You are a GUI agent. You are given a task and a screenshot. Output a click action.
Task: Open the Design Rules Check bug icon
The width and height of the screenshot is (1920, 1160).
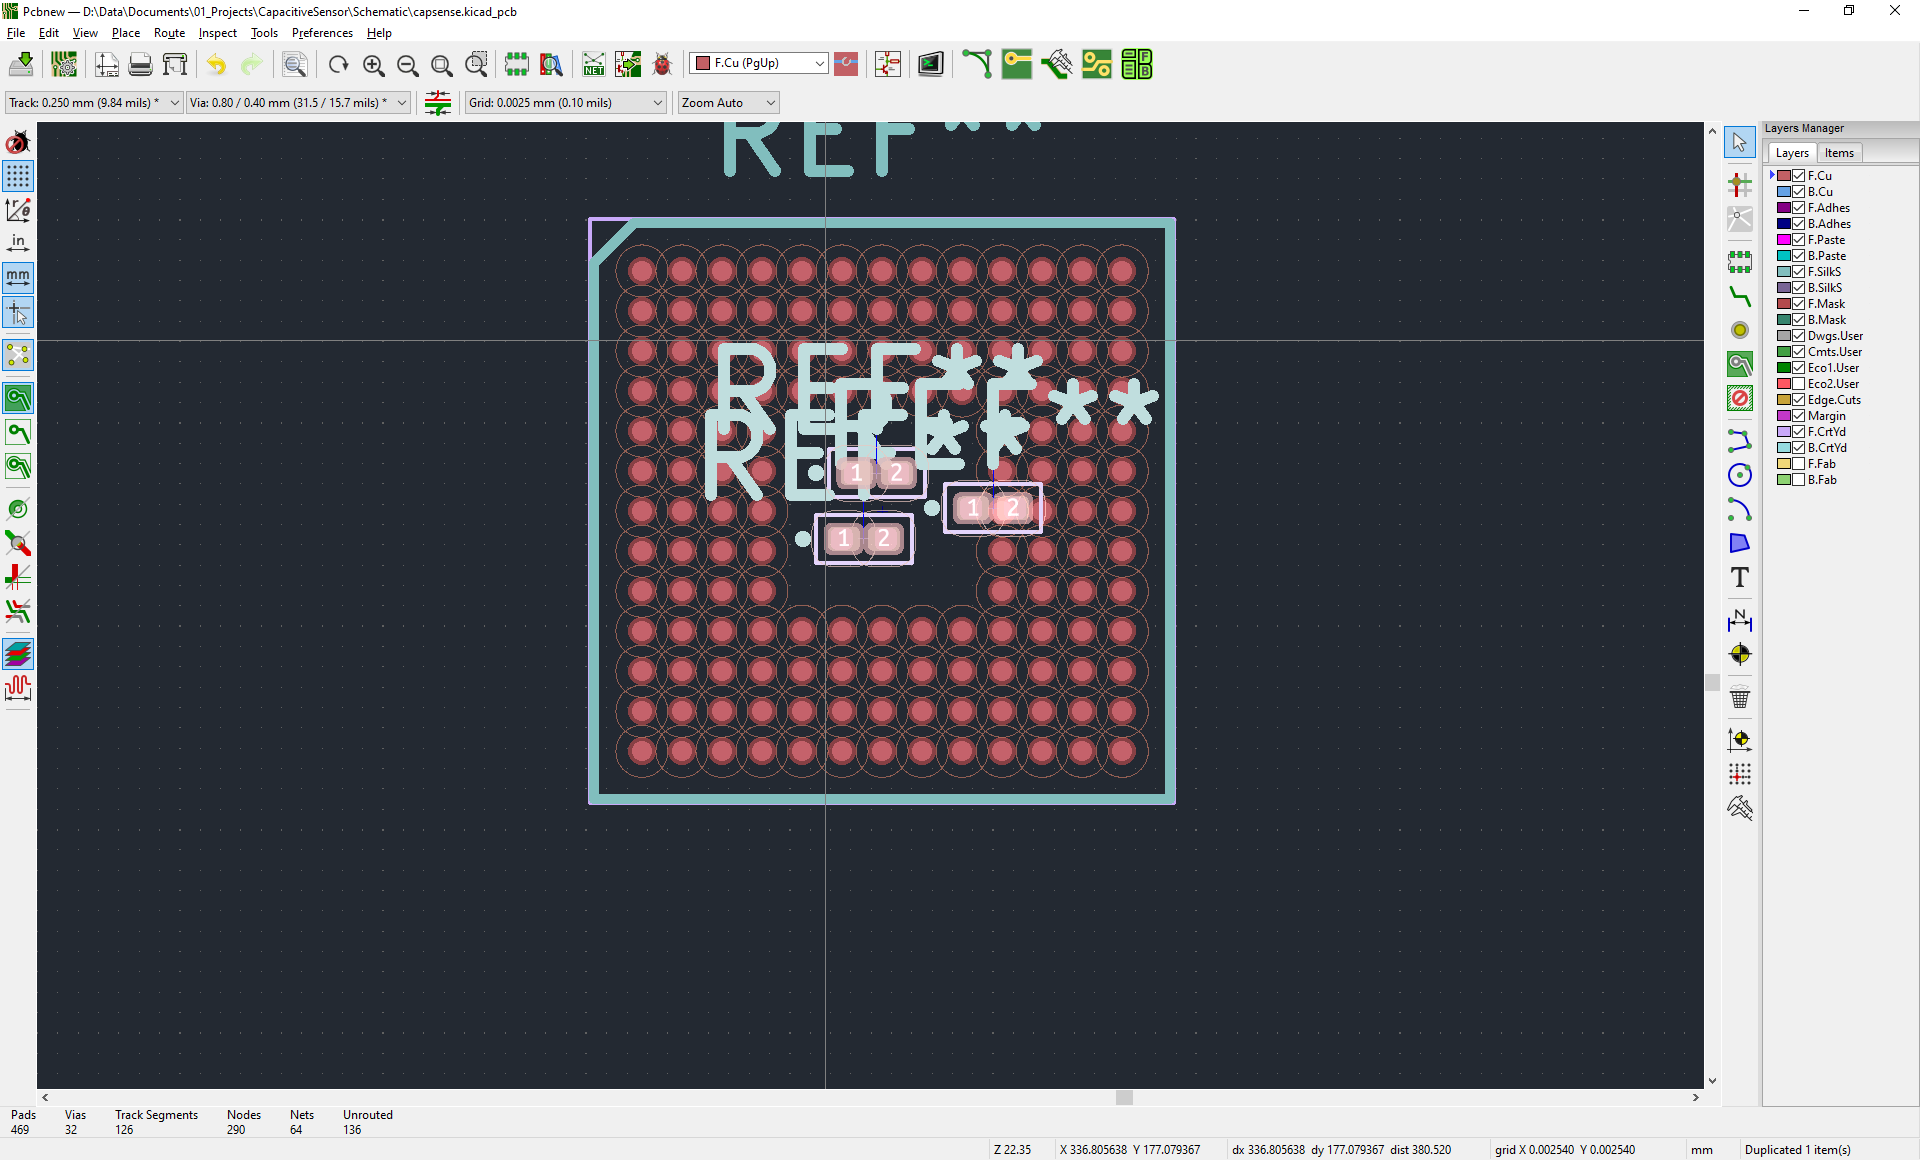pyautogui.click(x=662, y=65)
